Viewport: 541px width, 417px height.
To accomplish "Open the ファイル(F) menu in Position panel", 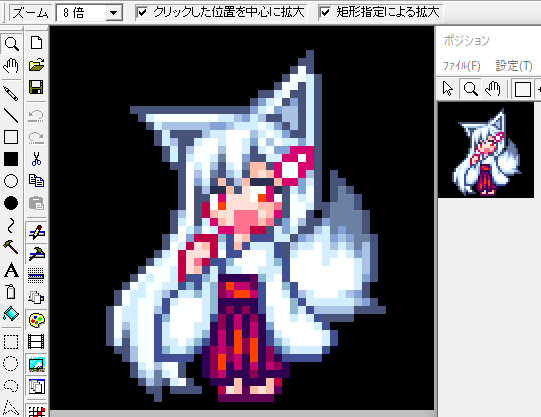I will [461, 66].
